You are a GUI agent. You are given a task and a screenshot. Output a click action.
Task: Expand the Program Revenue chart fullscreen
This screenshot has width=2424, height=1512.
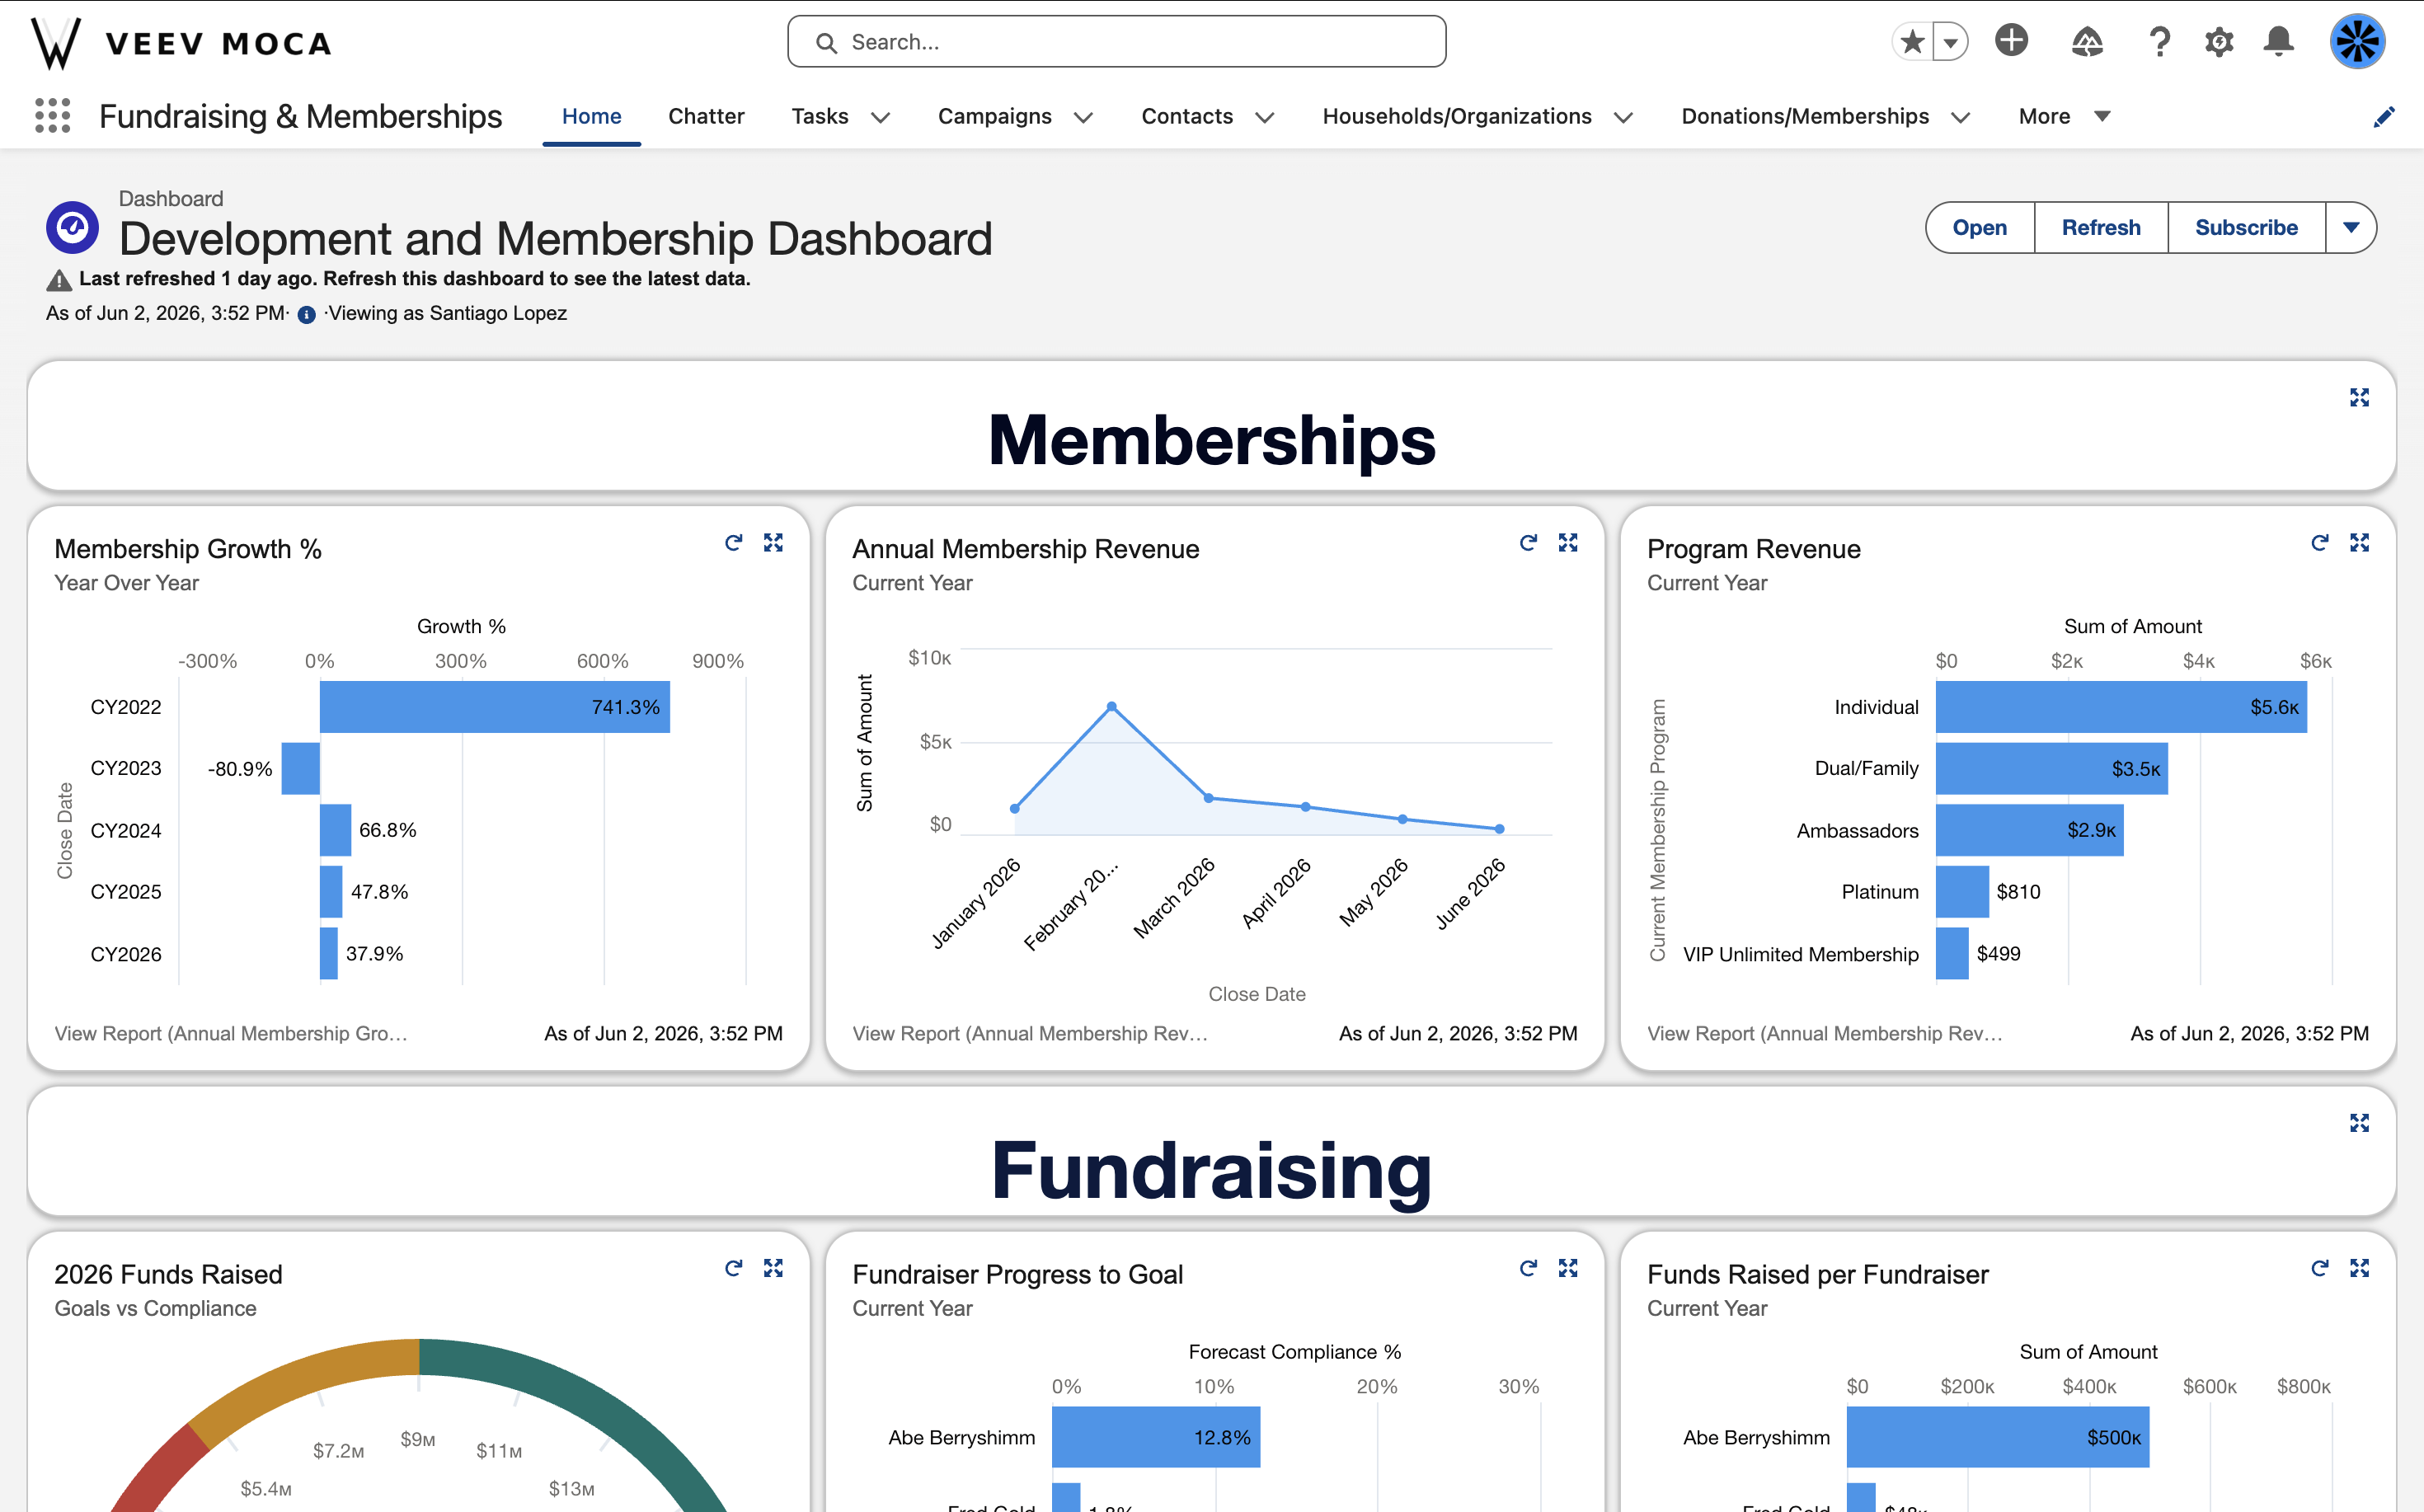point(2359,542)
